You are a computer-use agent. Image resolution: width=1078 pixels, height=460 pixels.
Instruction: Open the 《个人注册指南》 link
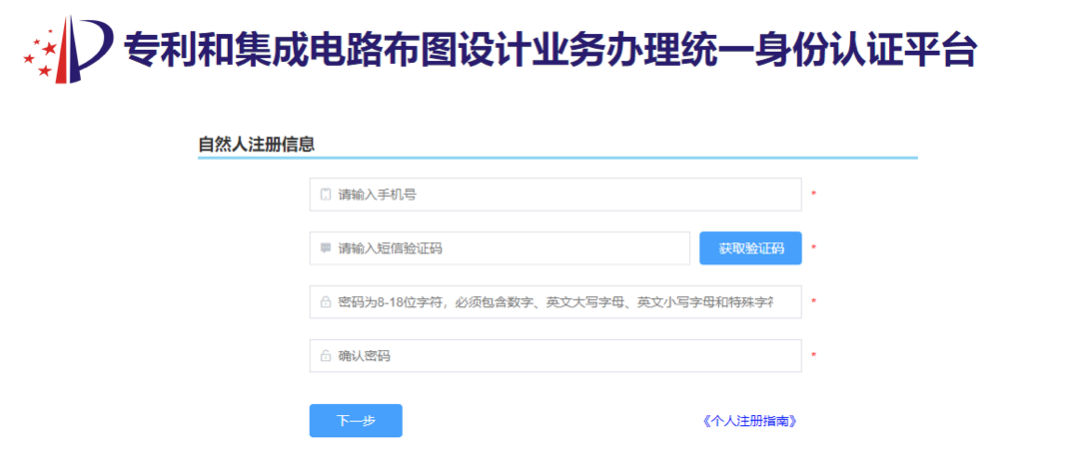pyautogui.click(x=751, y=421)
